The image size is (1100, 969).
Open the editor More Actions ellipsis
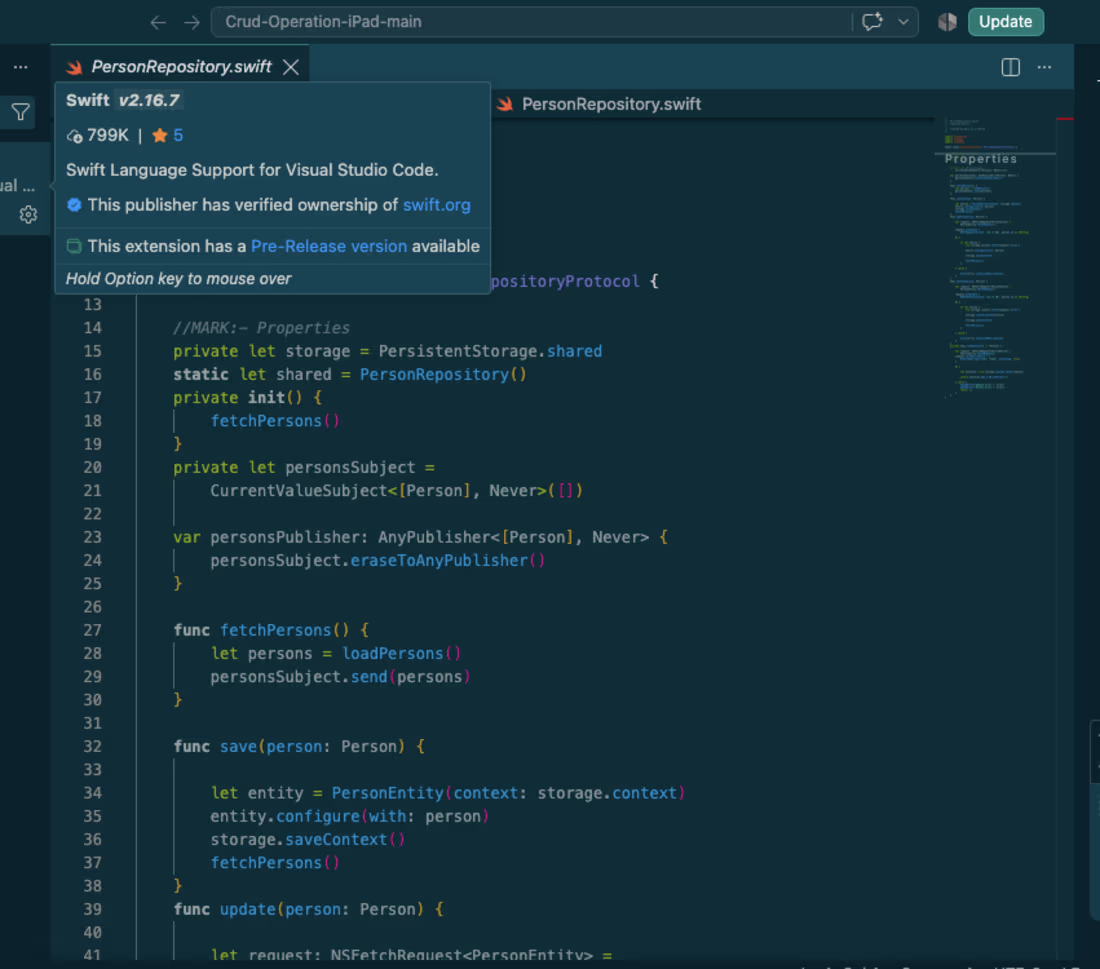tap(1044, 67)
